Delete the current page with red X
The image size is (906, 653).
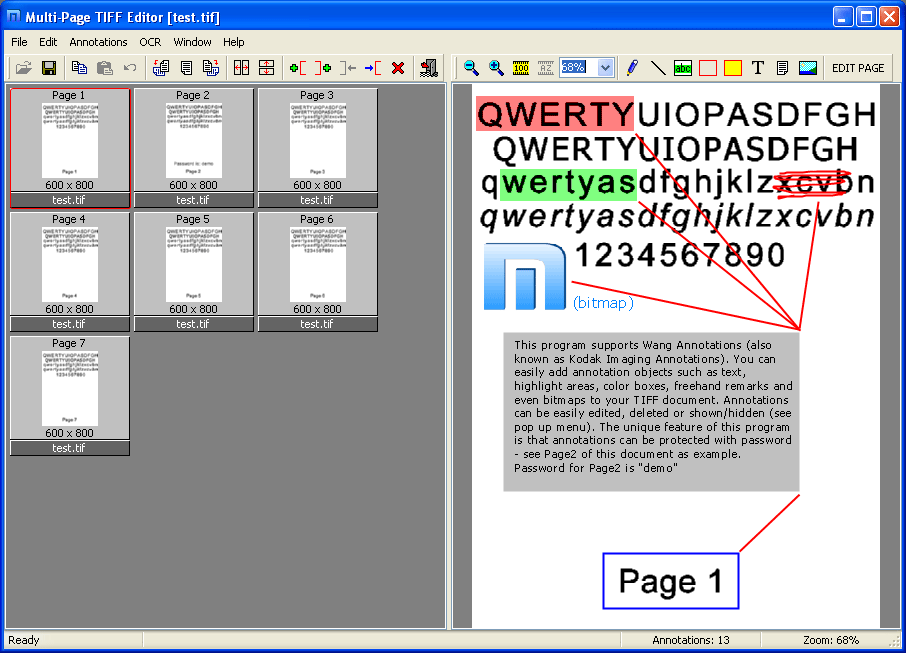point(397,68)
